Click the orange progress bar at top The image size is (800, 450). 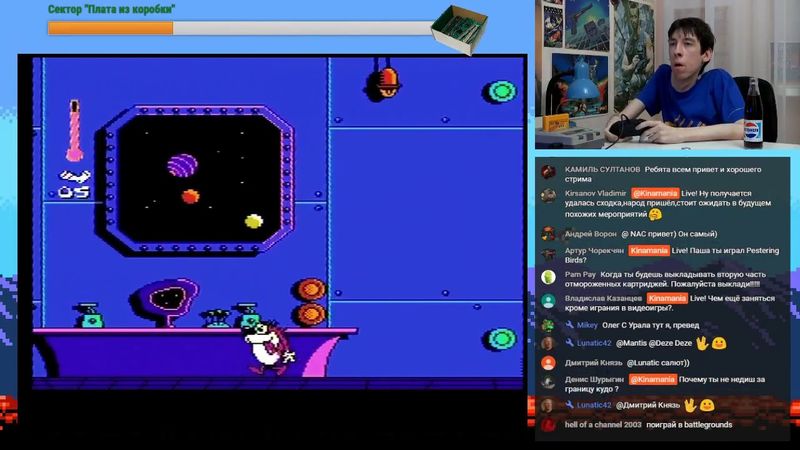click(110, 28)
